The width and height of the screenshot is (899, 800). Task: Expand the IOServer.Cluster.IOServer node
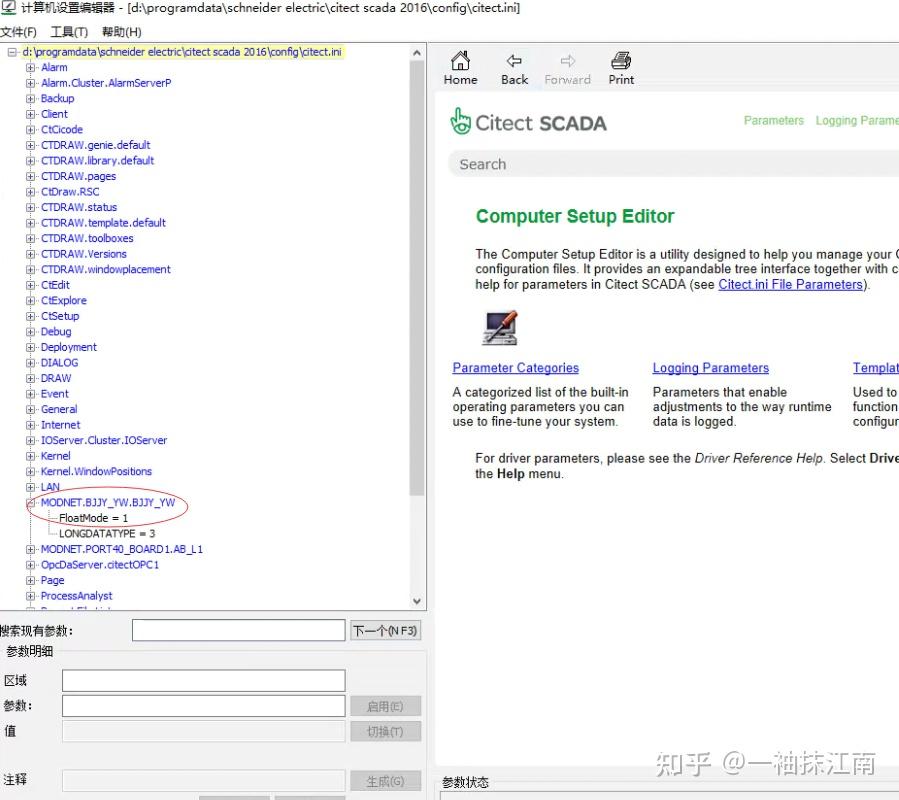coord(30,440)
